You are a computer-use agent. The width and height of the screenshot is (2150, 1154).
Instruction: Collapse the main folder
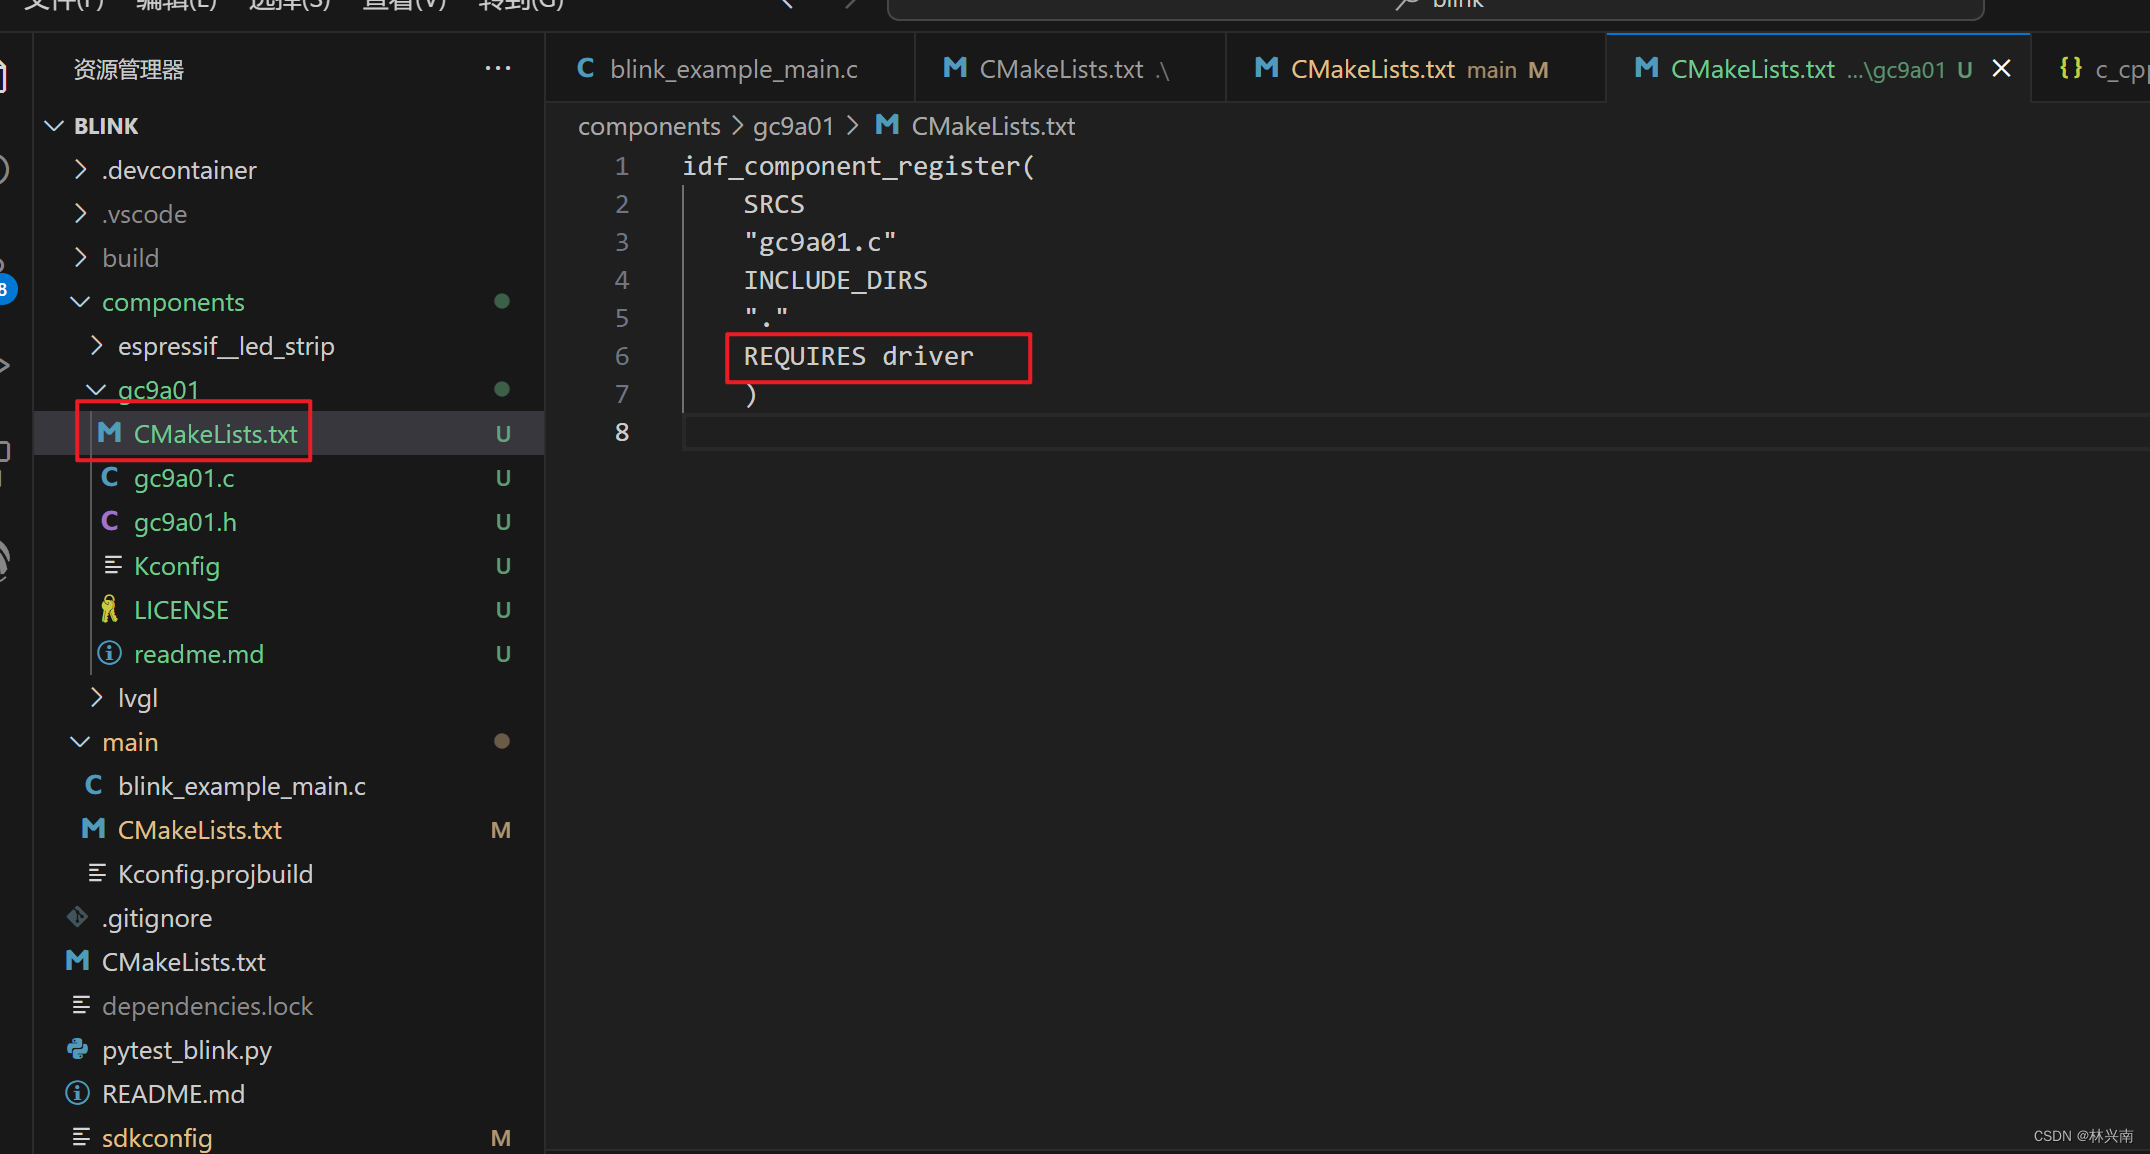[x=81, y=742]
